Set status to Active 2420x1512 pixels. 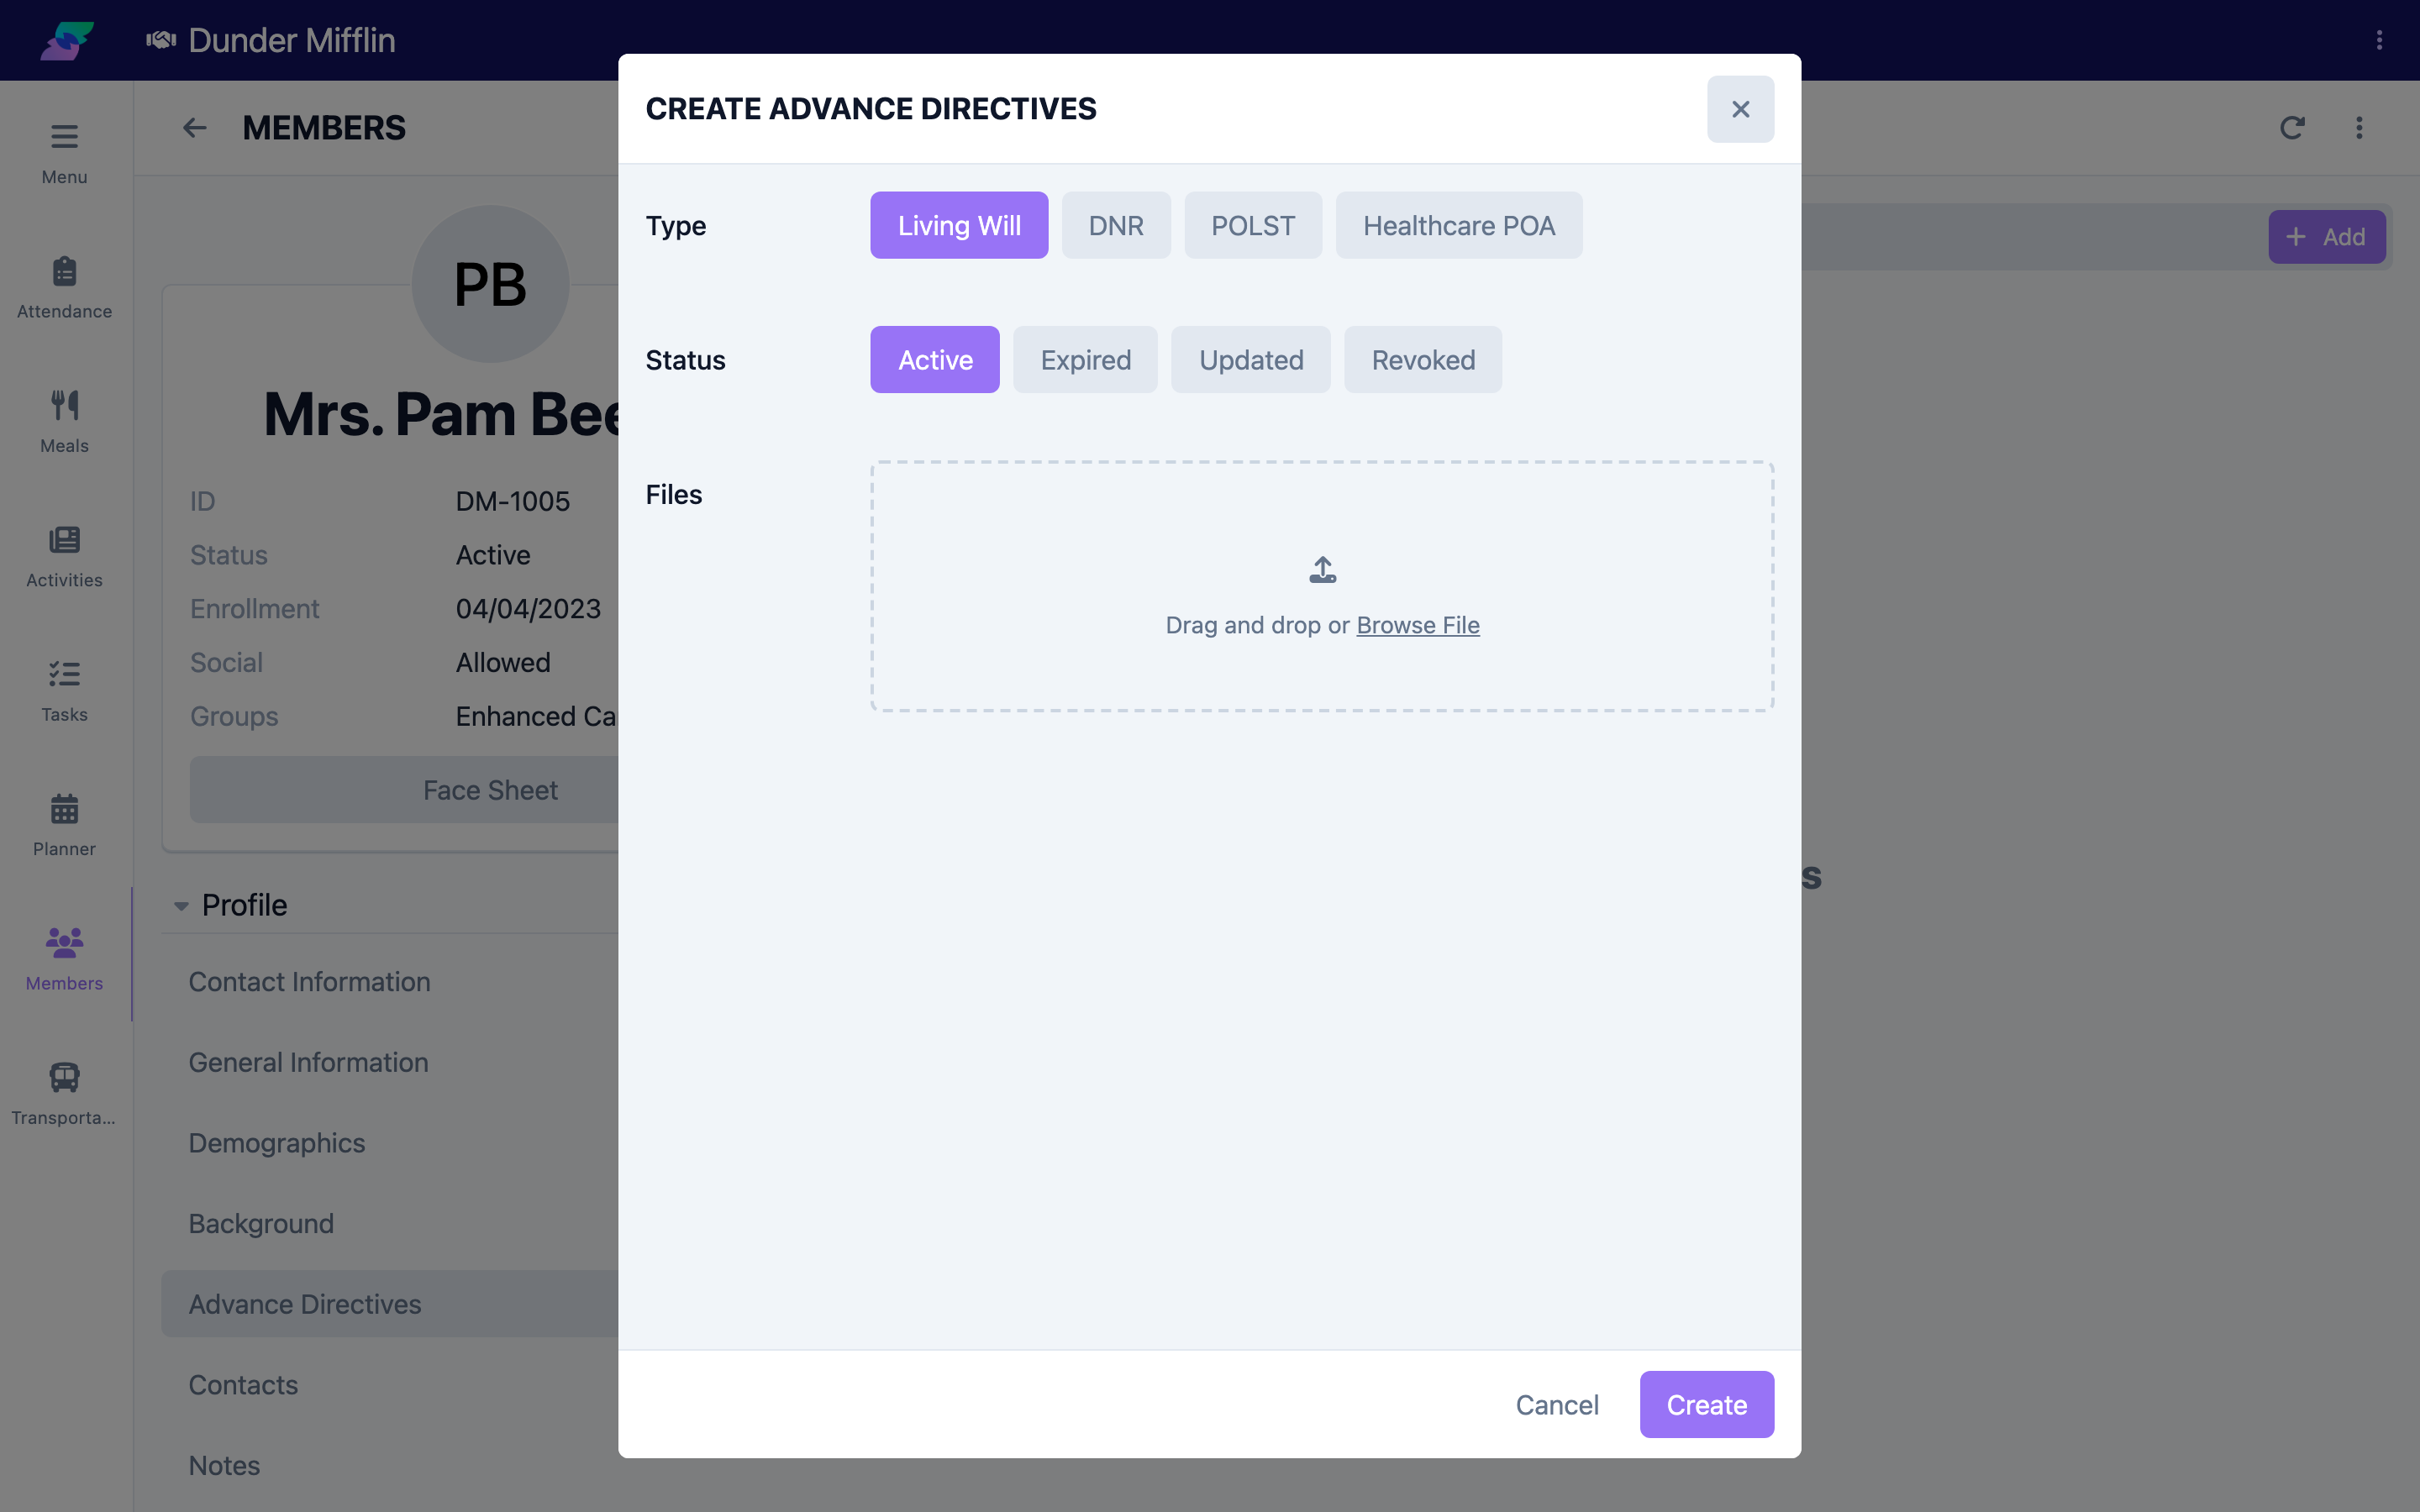coord(935,360)
